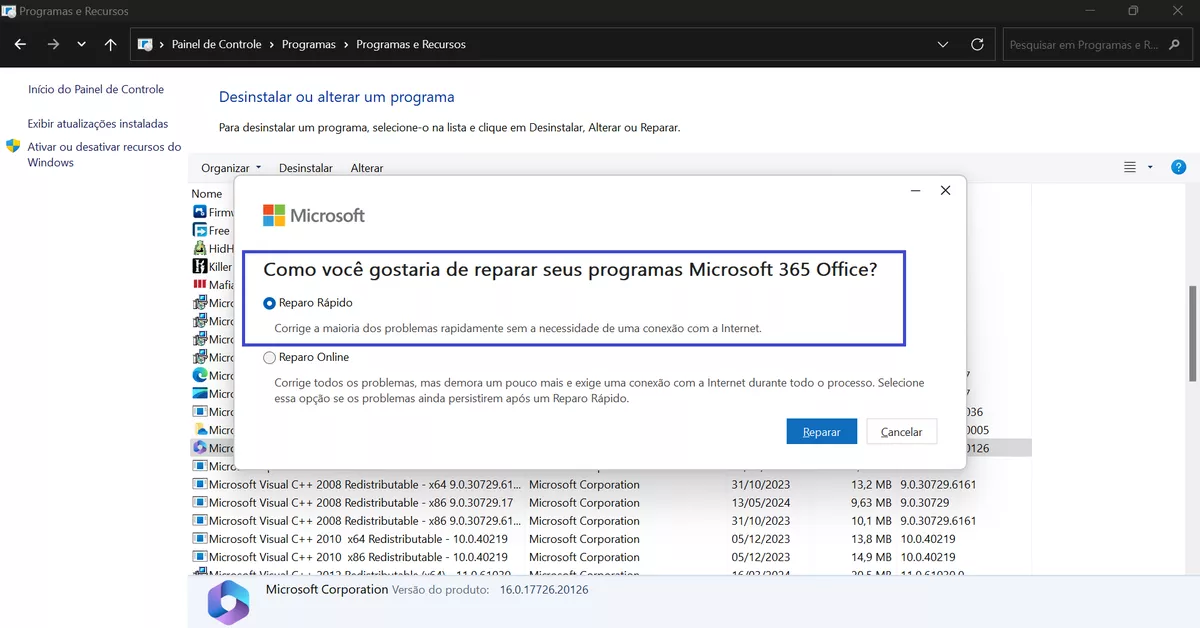Click the vertical scrollbar of the program list
This screenshot has width=1200, height=628.
[x=1192, y=333]
